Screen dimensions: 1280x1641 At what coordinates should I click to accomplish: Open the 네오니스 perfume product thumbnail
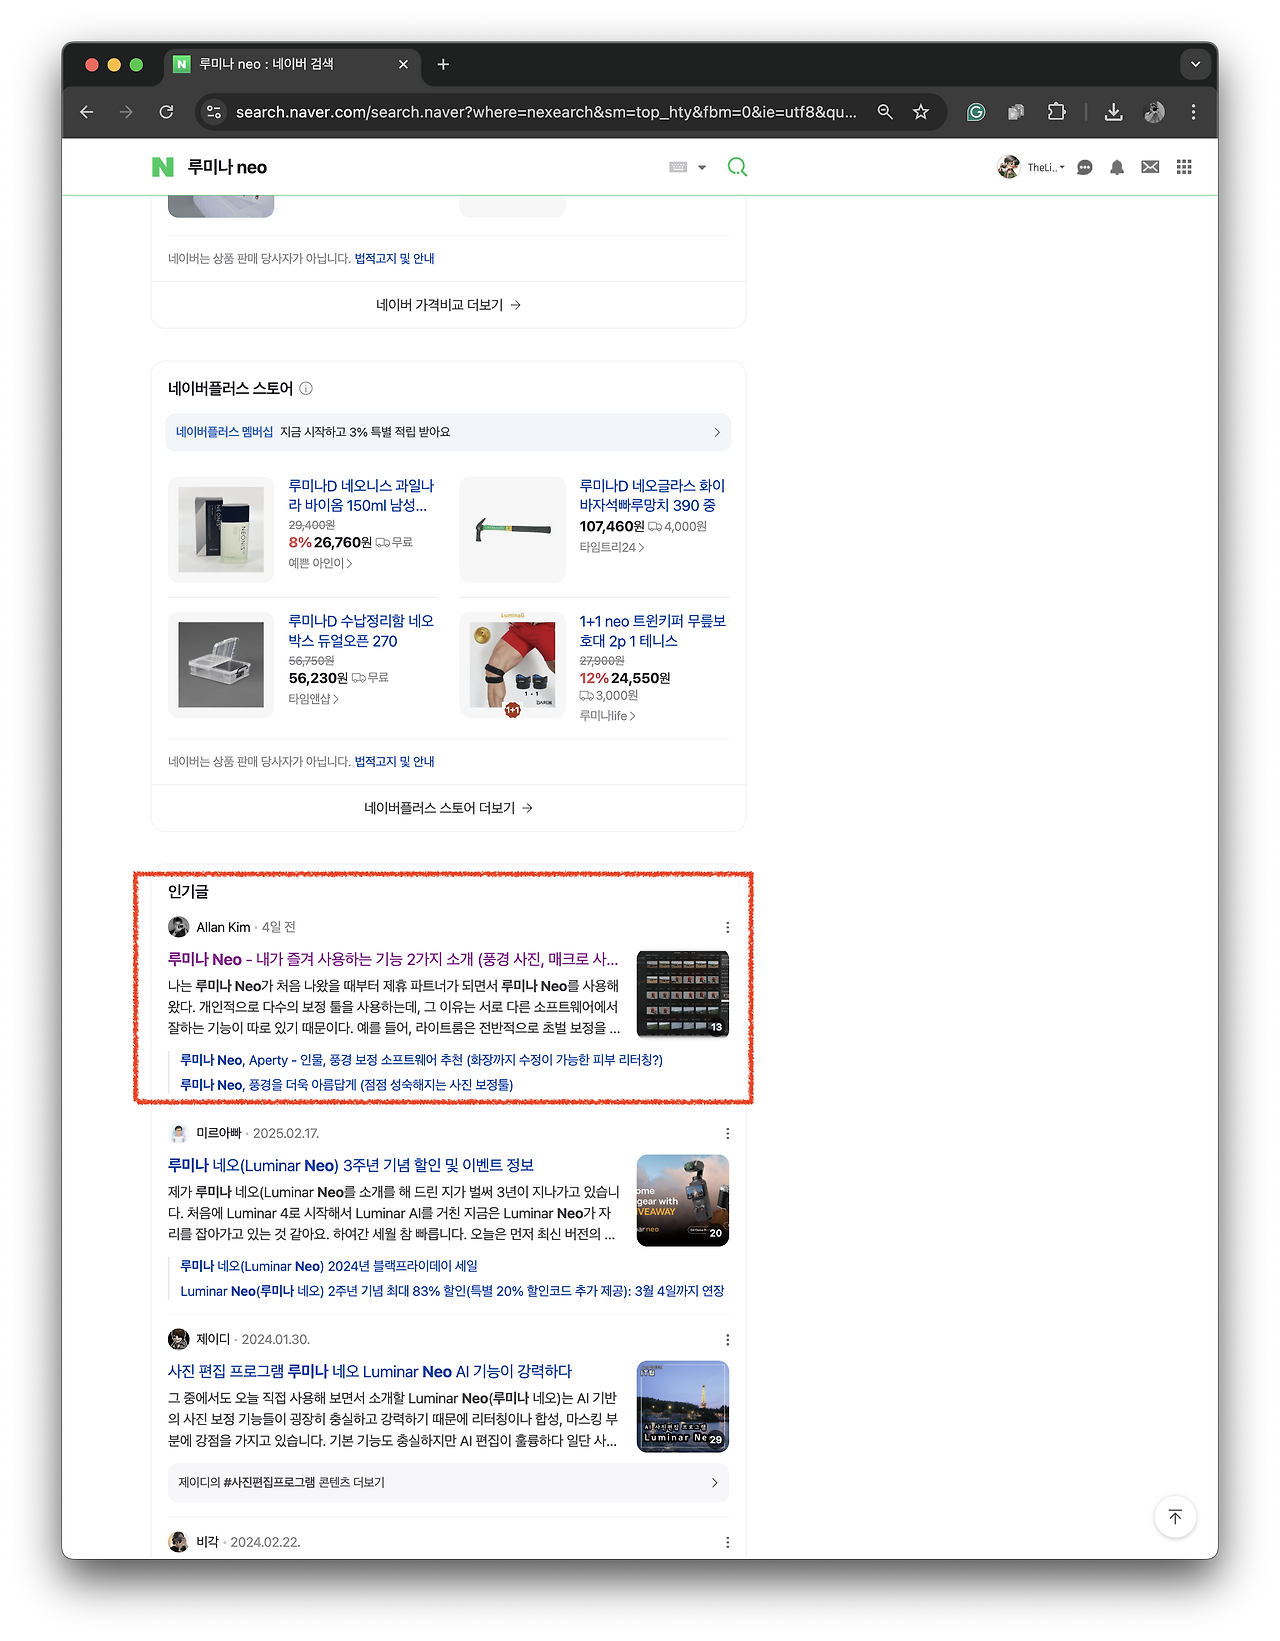[x=221, y=529]
